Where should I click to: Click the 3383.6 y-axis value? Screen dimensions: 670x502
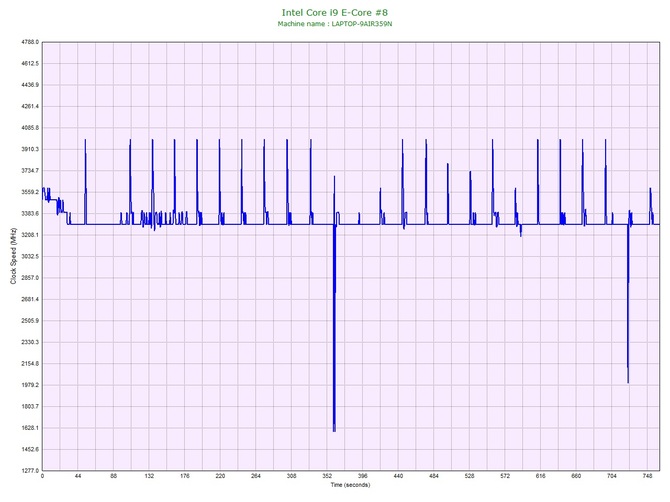click(x=30, y=214)
